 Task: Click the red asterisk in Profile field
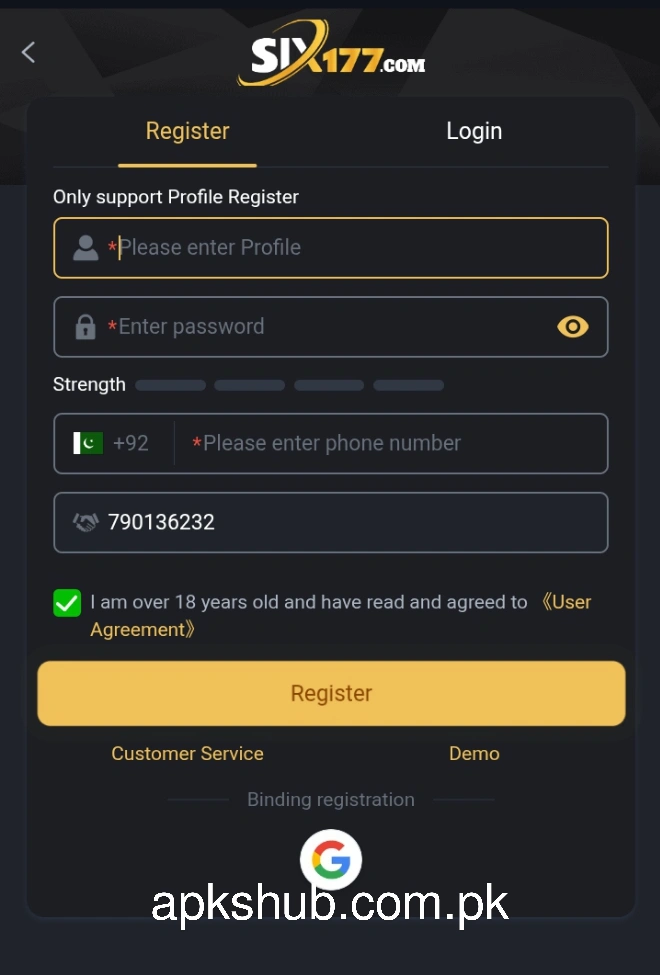(x=112, y=247)
